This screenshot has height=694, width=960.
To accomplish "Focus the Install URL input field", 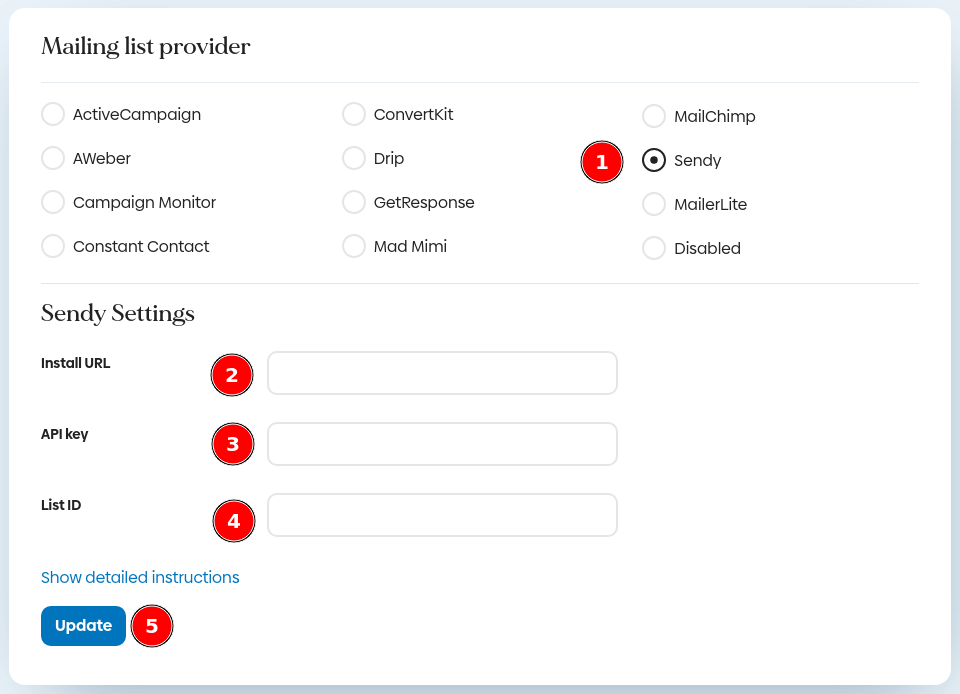I will (x=442, y=373).
